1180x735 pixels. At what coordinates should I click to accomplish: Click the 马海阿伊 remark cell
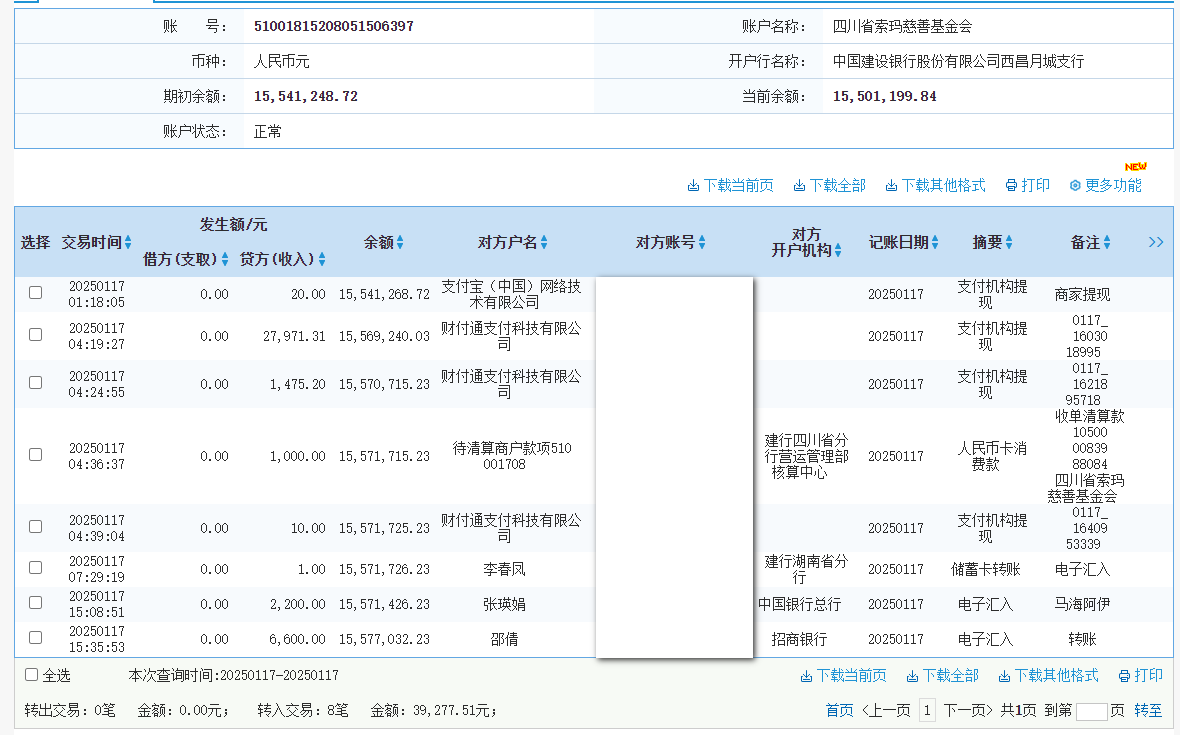click(1082, 604)
